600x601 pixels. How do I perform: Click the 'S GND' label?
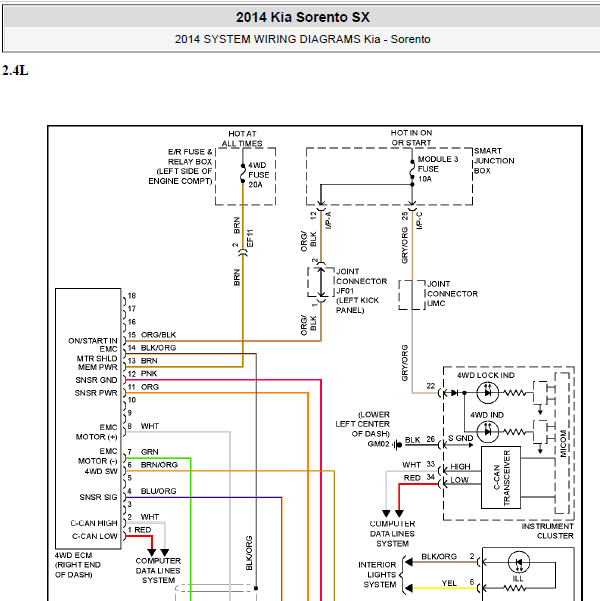coord(460,438)
